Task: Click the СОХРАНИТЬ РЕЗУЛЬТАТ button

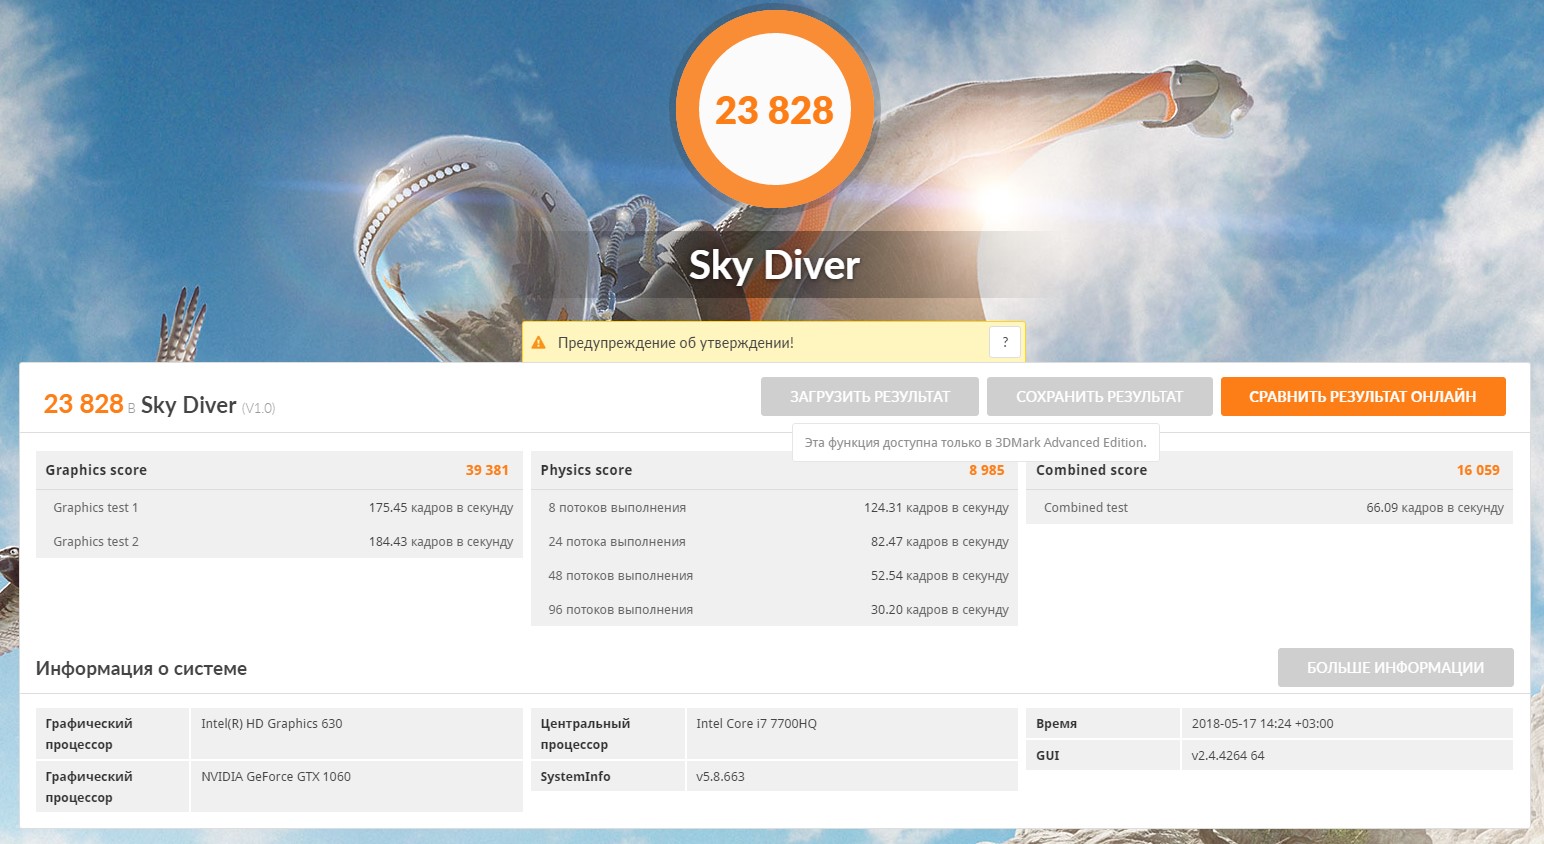Action: [x=1099, y=396]
